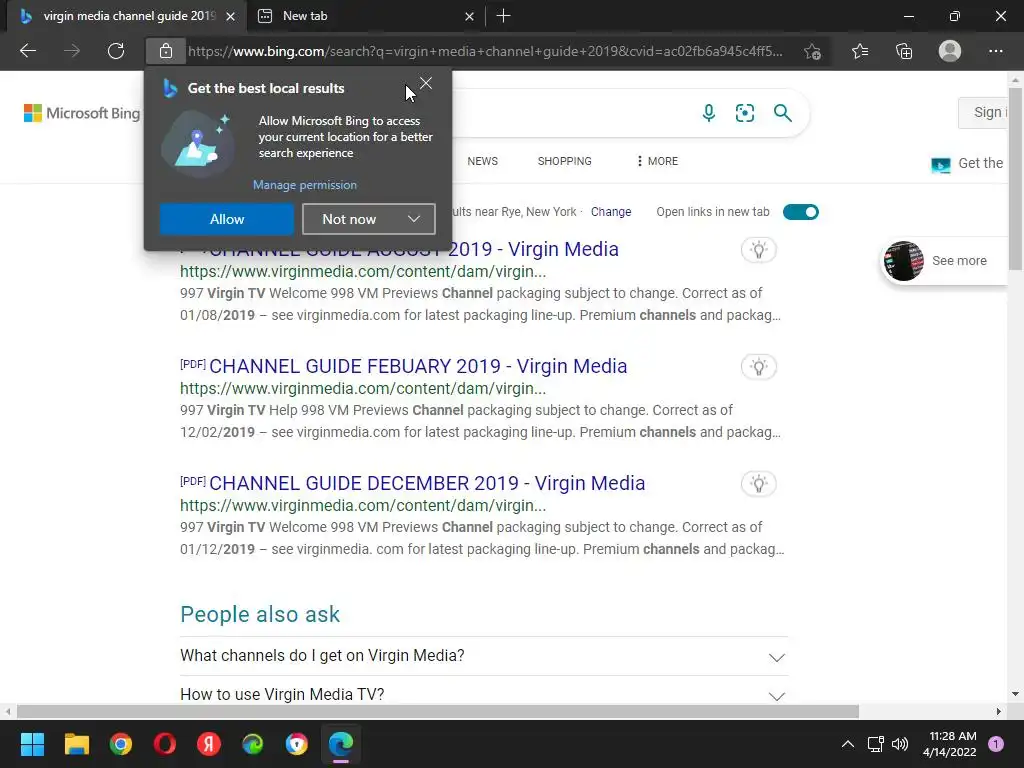Click lightbulb icon beside August 2019 result
This screenshot has width=1024, height=768.
click(x=758, y=249)
